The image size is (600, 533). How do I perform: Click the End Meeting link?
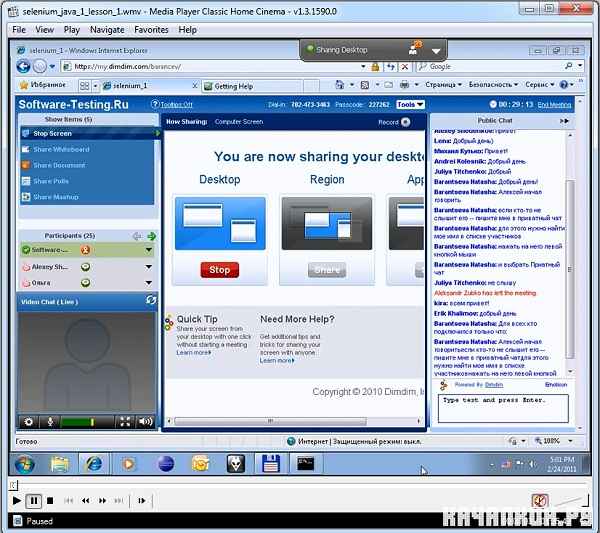[x=554, y=104]
